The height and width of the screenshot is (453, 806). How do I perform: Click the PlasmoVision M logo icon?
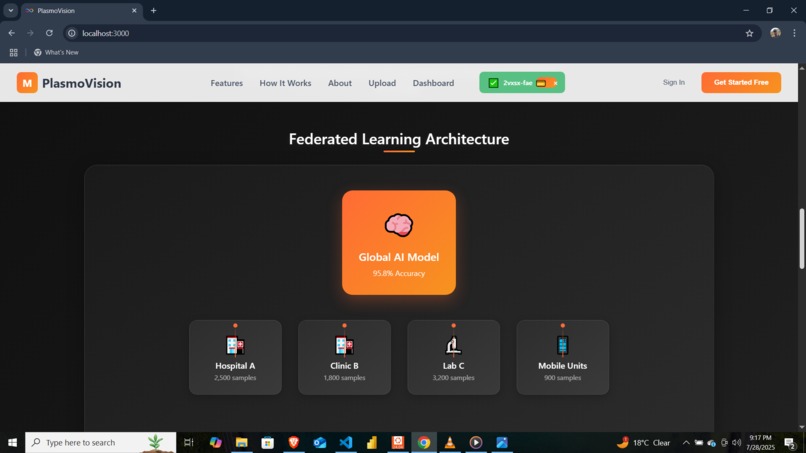click(x=27, y=83)
